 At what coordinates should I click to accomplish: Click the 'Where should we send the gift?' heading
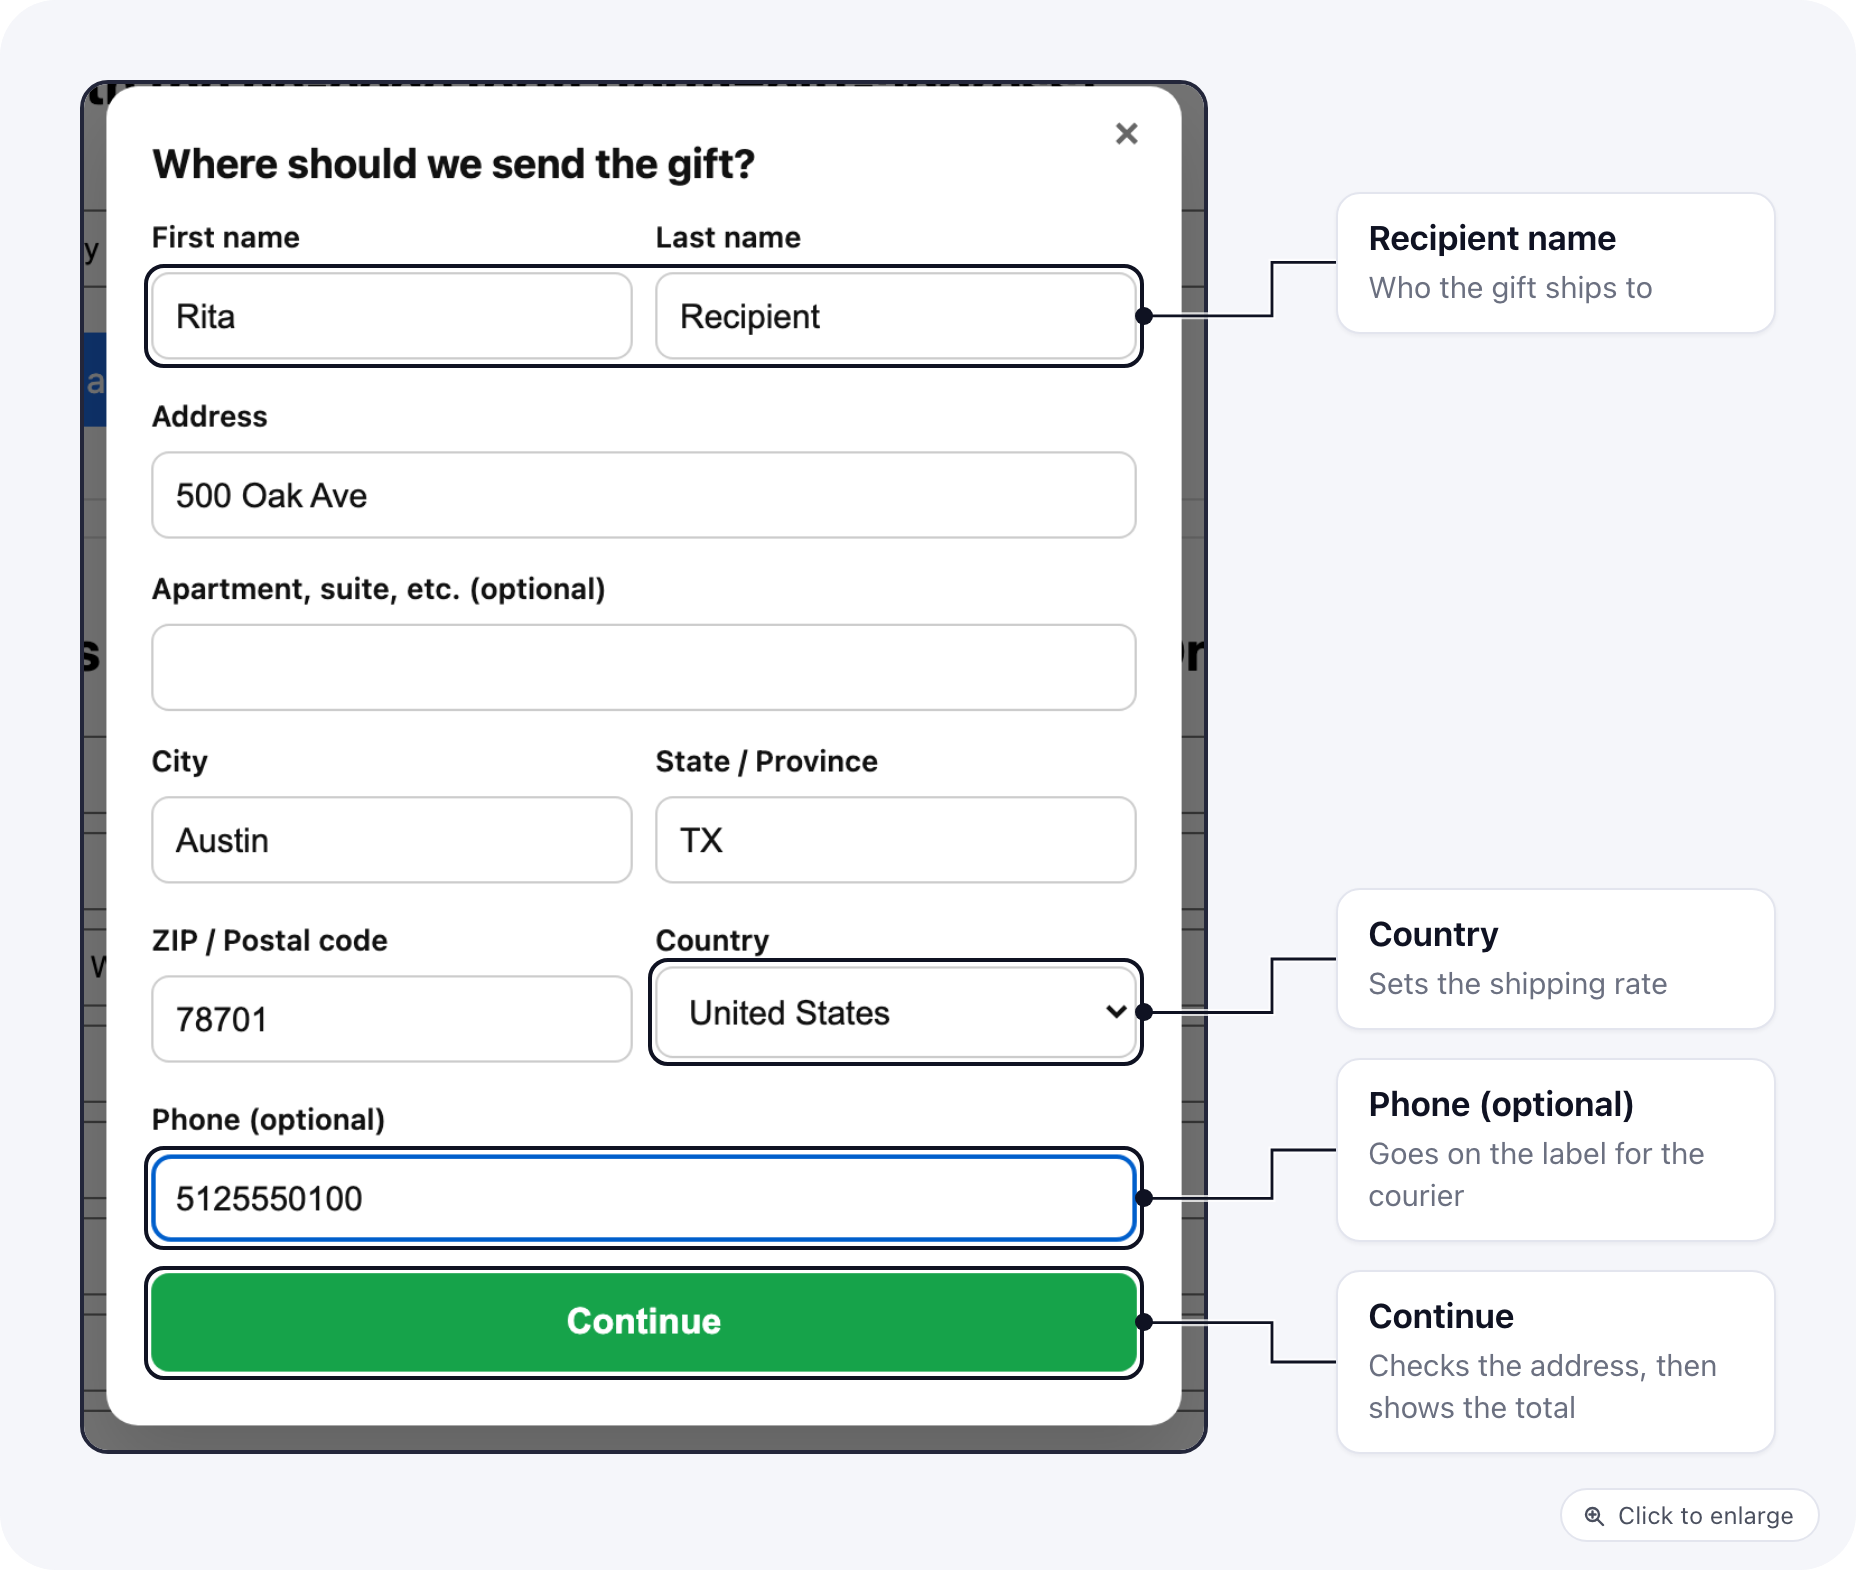453,164
